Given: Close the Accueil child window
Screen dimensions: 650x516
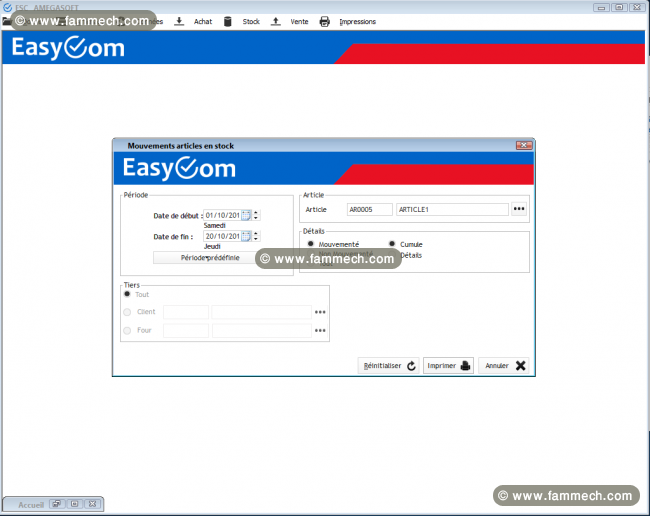Looking at the screenshot, I should click(x=93, y=504).
